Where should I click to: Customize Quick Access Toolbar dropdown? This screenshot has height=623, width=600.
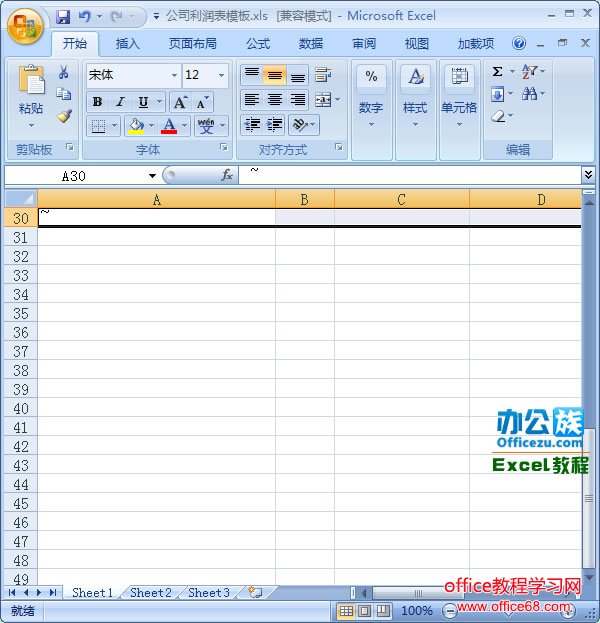[x=157, y=17]
